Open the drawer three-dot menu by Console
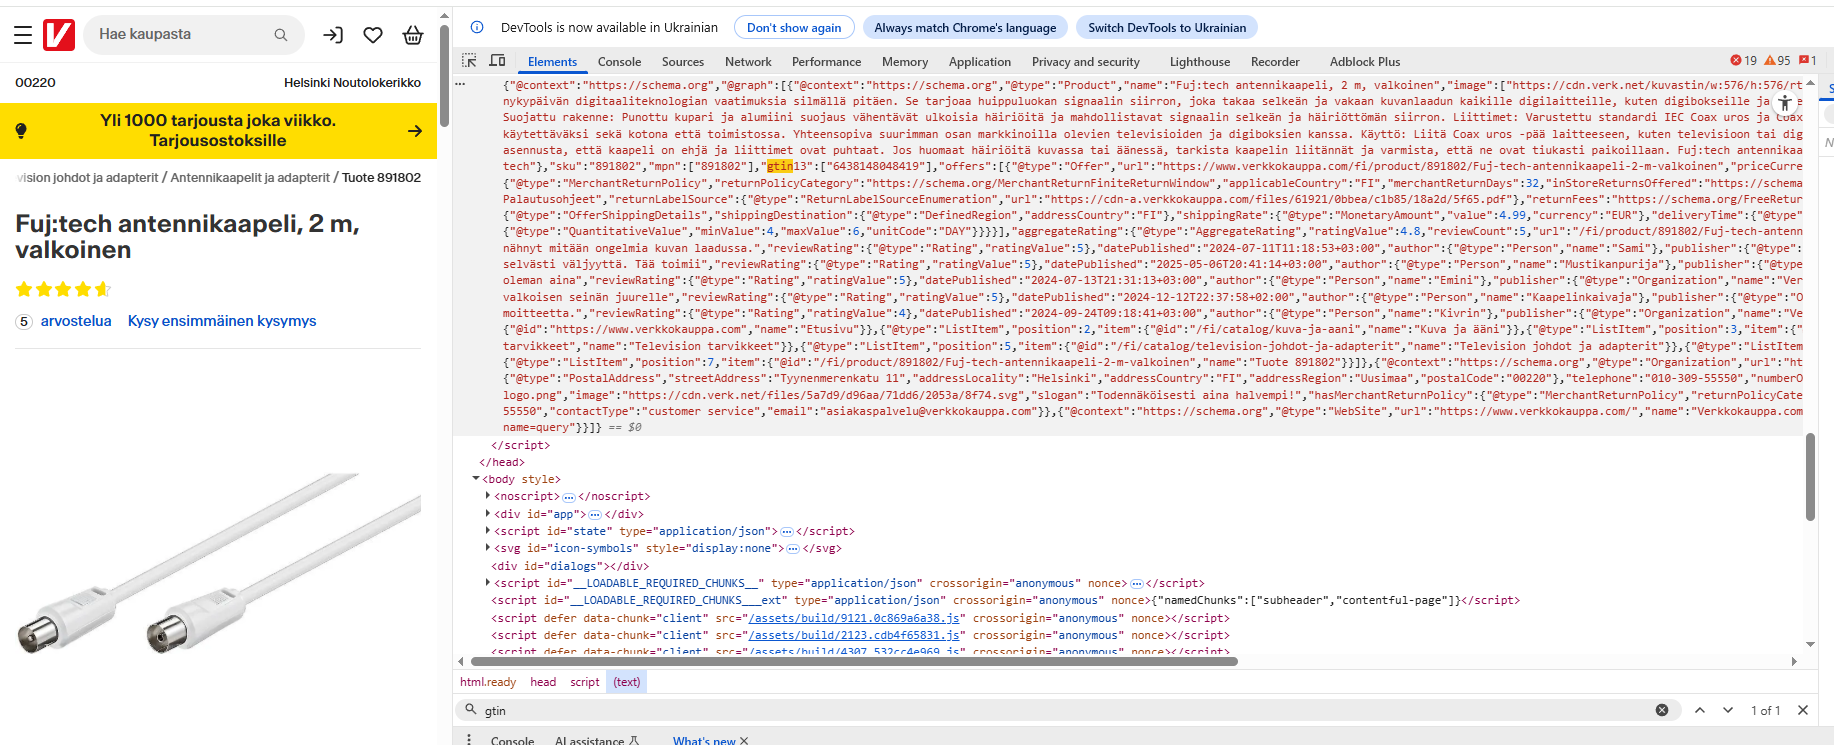This screenshot has width=1834, height=745. click(x=469, y=740)
